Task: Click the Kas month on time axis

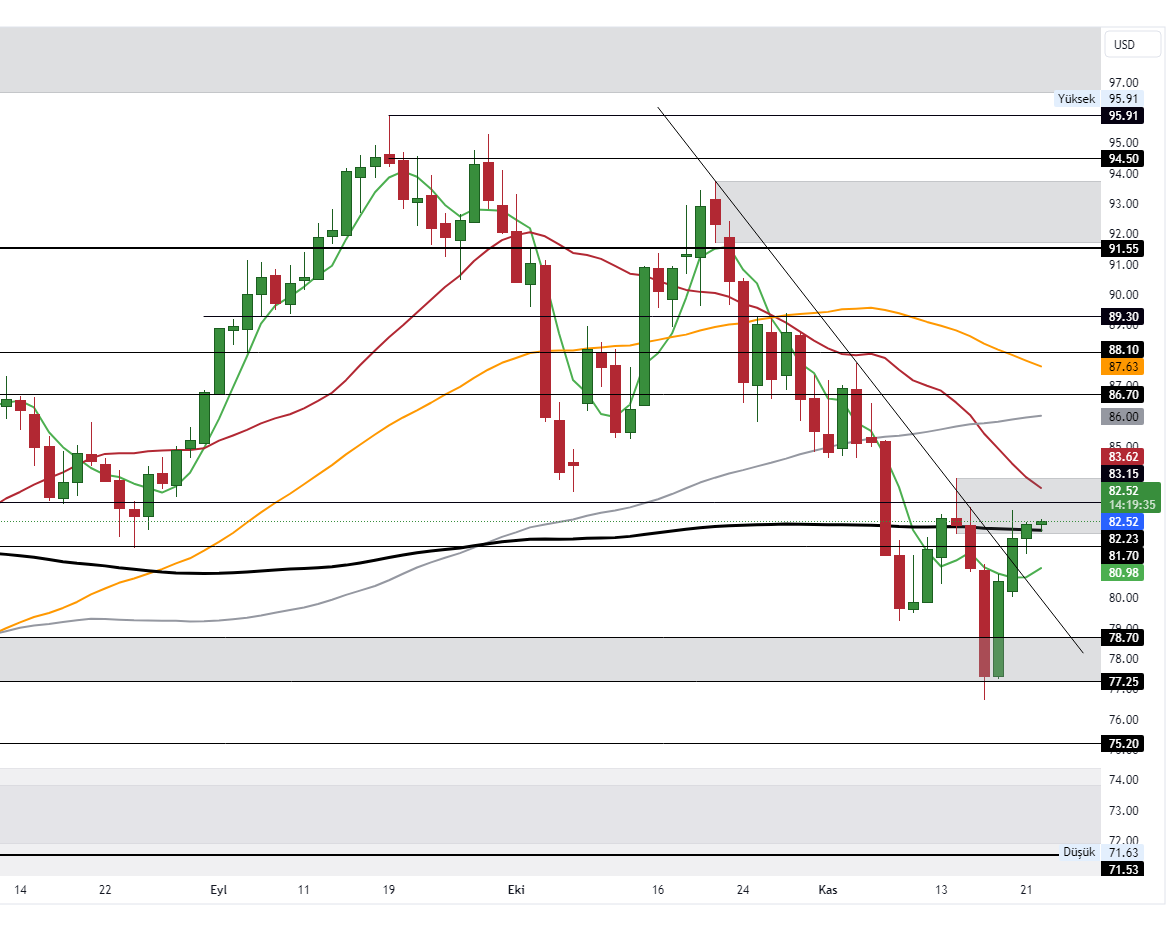Action: 828,890
